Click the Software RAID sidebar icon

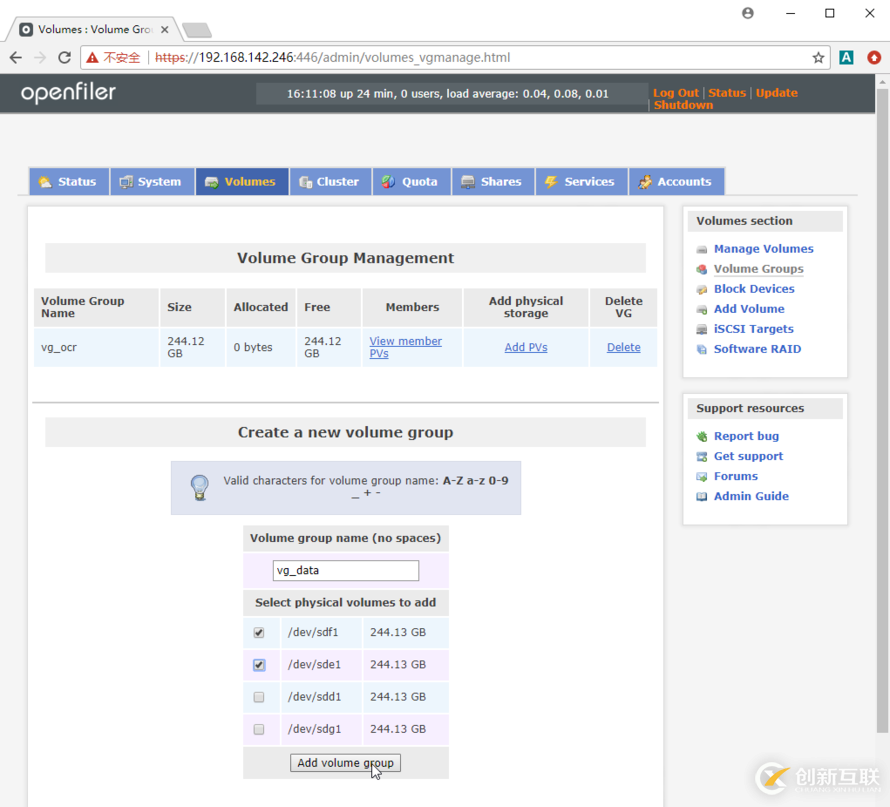[702, 350]
